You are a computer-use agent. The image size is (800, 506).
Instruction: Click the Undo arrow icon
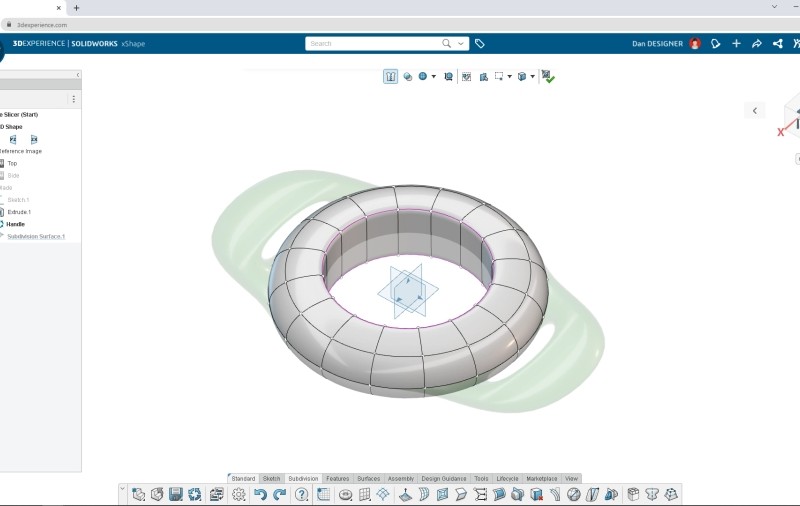[260, 494]
